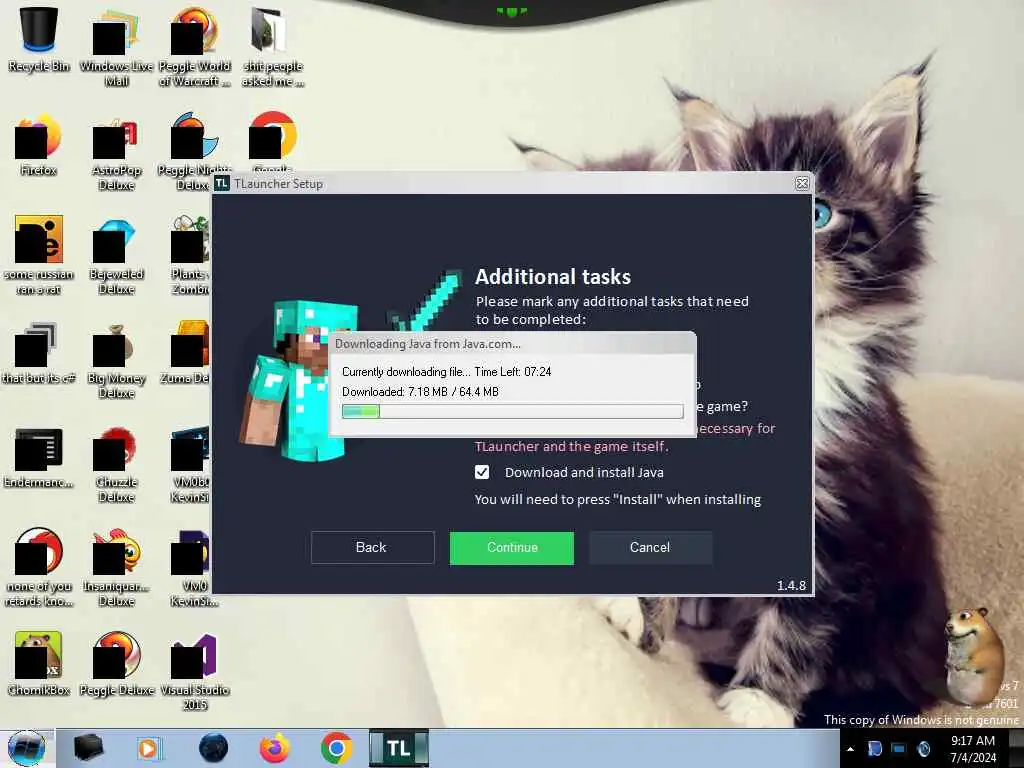1024x768 pixels.
Task: Click the green Continue button
Action: [x=512, y=548]
